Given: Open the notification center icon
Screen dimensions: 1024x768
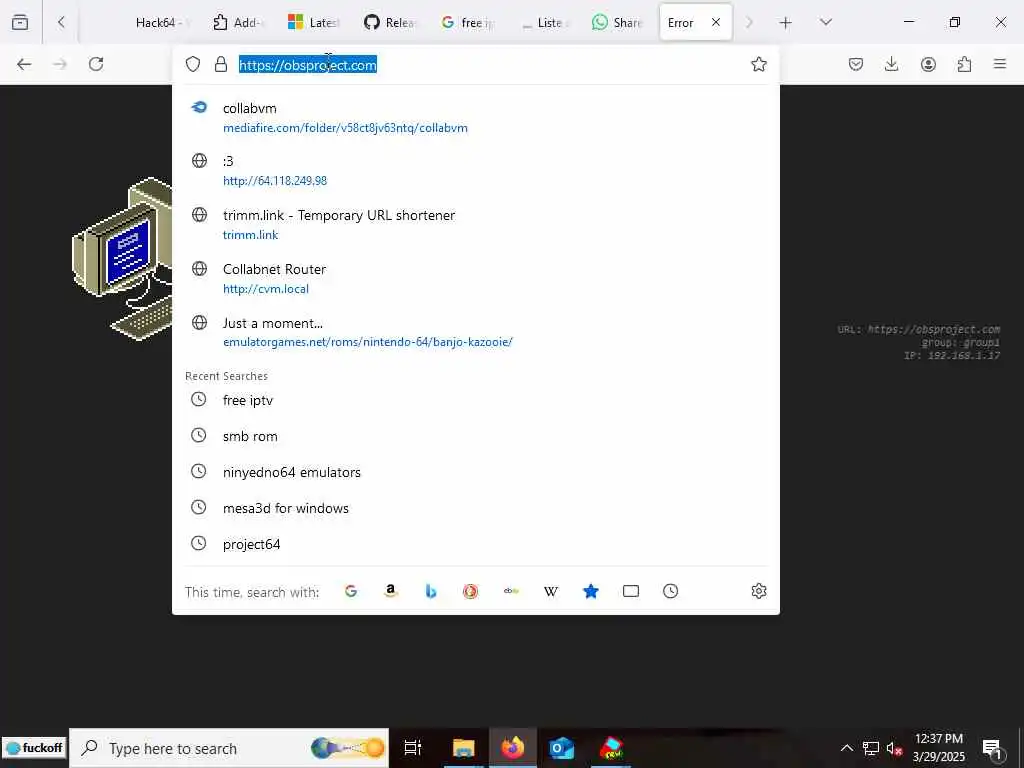Looking at the screenshot, I should (x=991, y=748).
